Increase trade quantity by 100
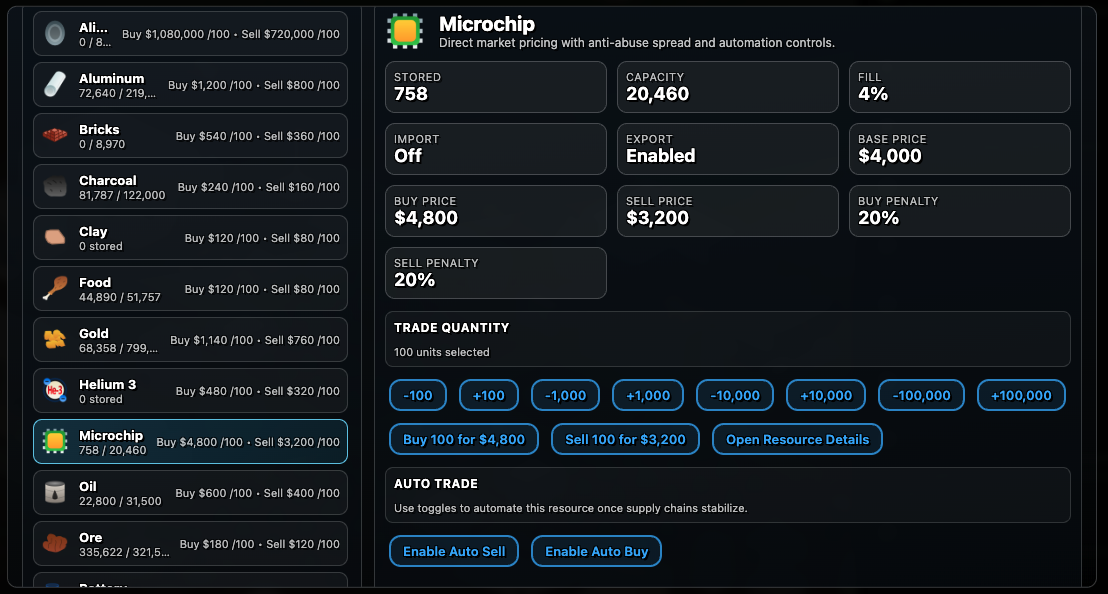Screen dimensions: 1108x594 pos(488,395)
